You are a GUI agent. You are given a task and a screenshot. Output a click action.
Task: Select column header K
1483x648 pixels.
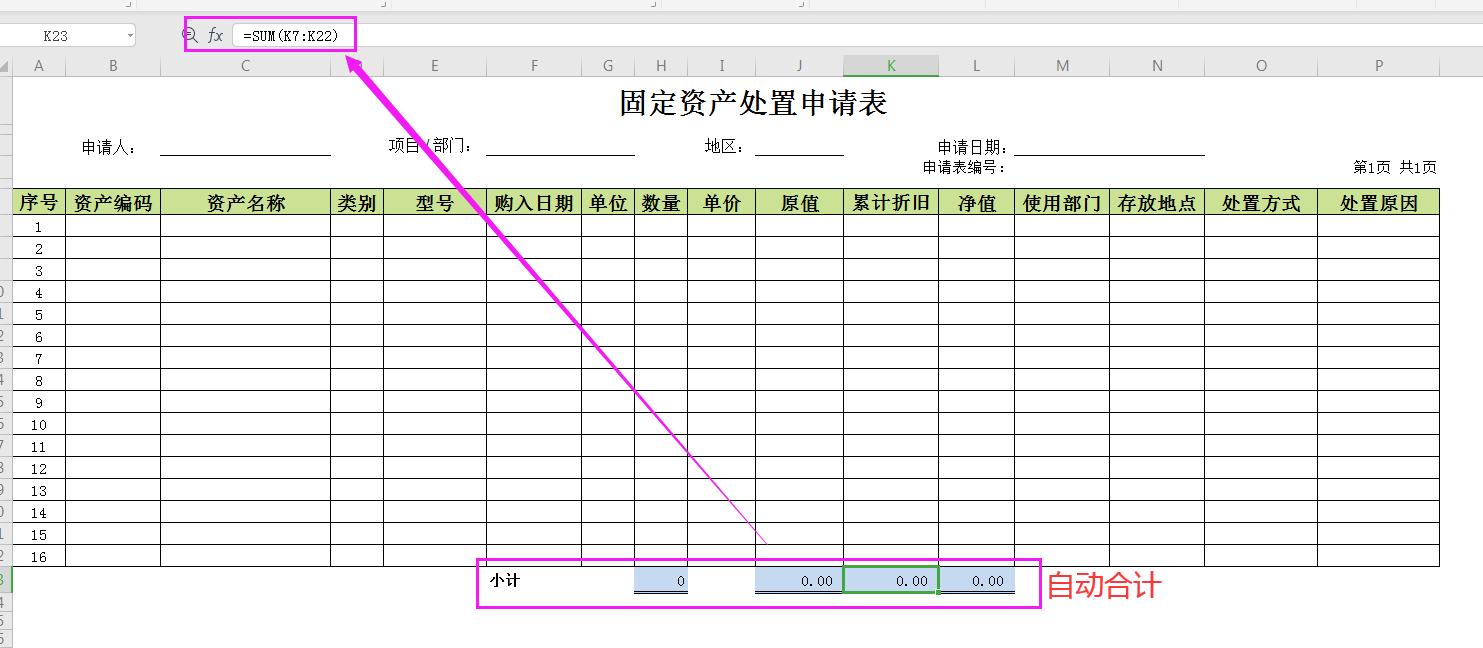890,66
